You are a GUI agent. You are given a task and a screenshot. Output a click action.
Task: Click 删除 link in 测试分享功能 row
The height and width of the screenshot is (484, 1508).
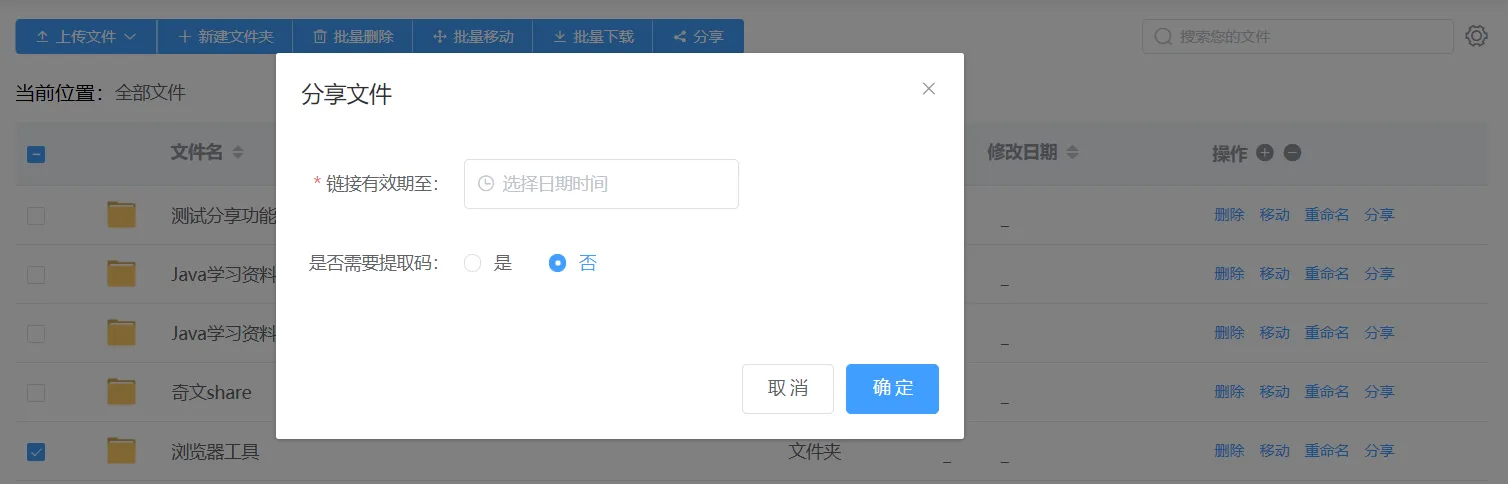click(x=1229, y=215)
